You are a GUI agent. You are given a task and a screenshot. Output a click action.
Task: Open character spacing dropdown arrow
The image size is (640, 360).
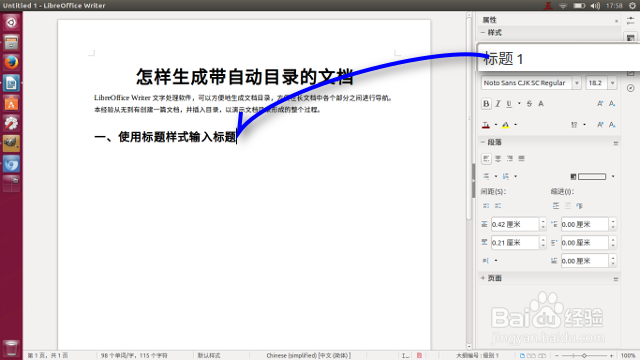584,125
